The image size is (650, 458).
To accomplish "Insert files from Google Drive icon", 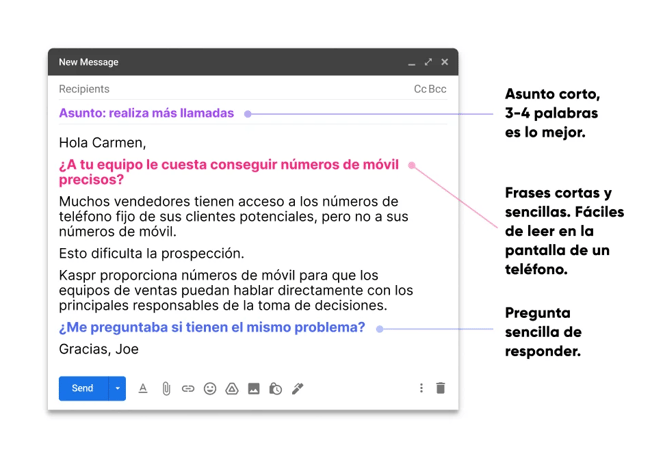I will pos(232,388).
